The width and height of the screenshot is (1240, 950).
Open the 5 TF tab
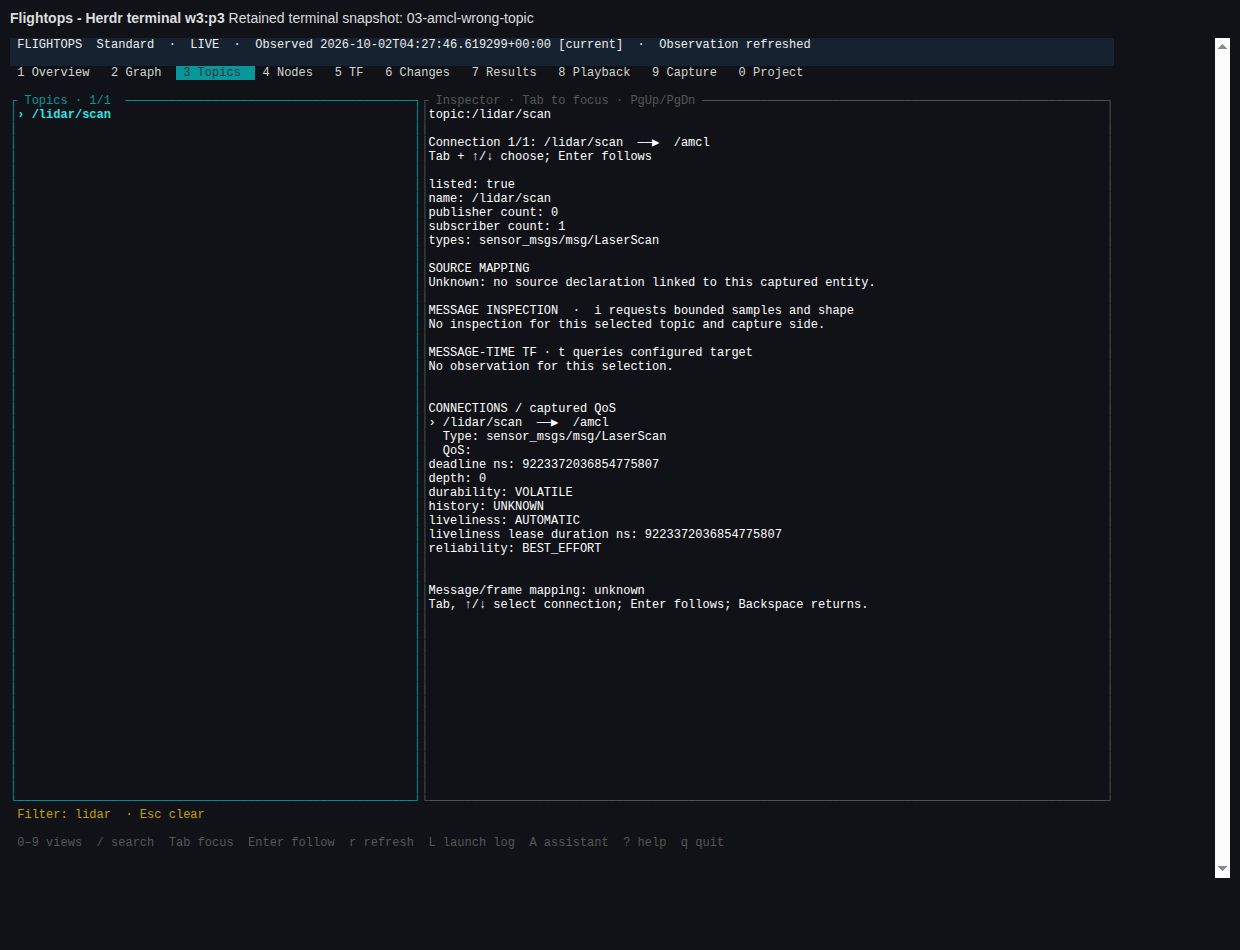coord(349,72)
